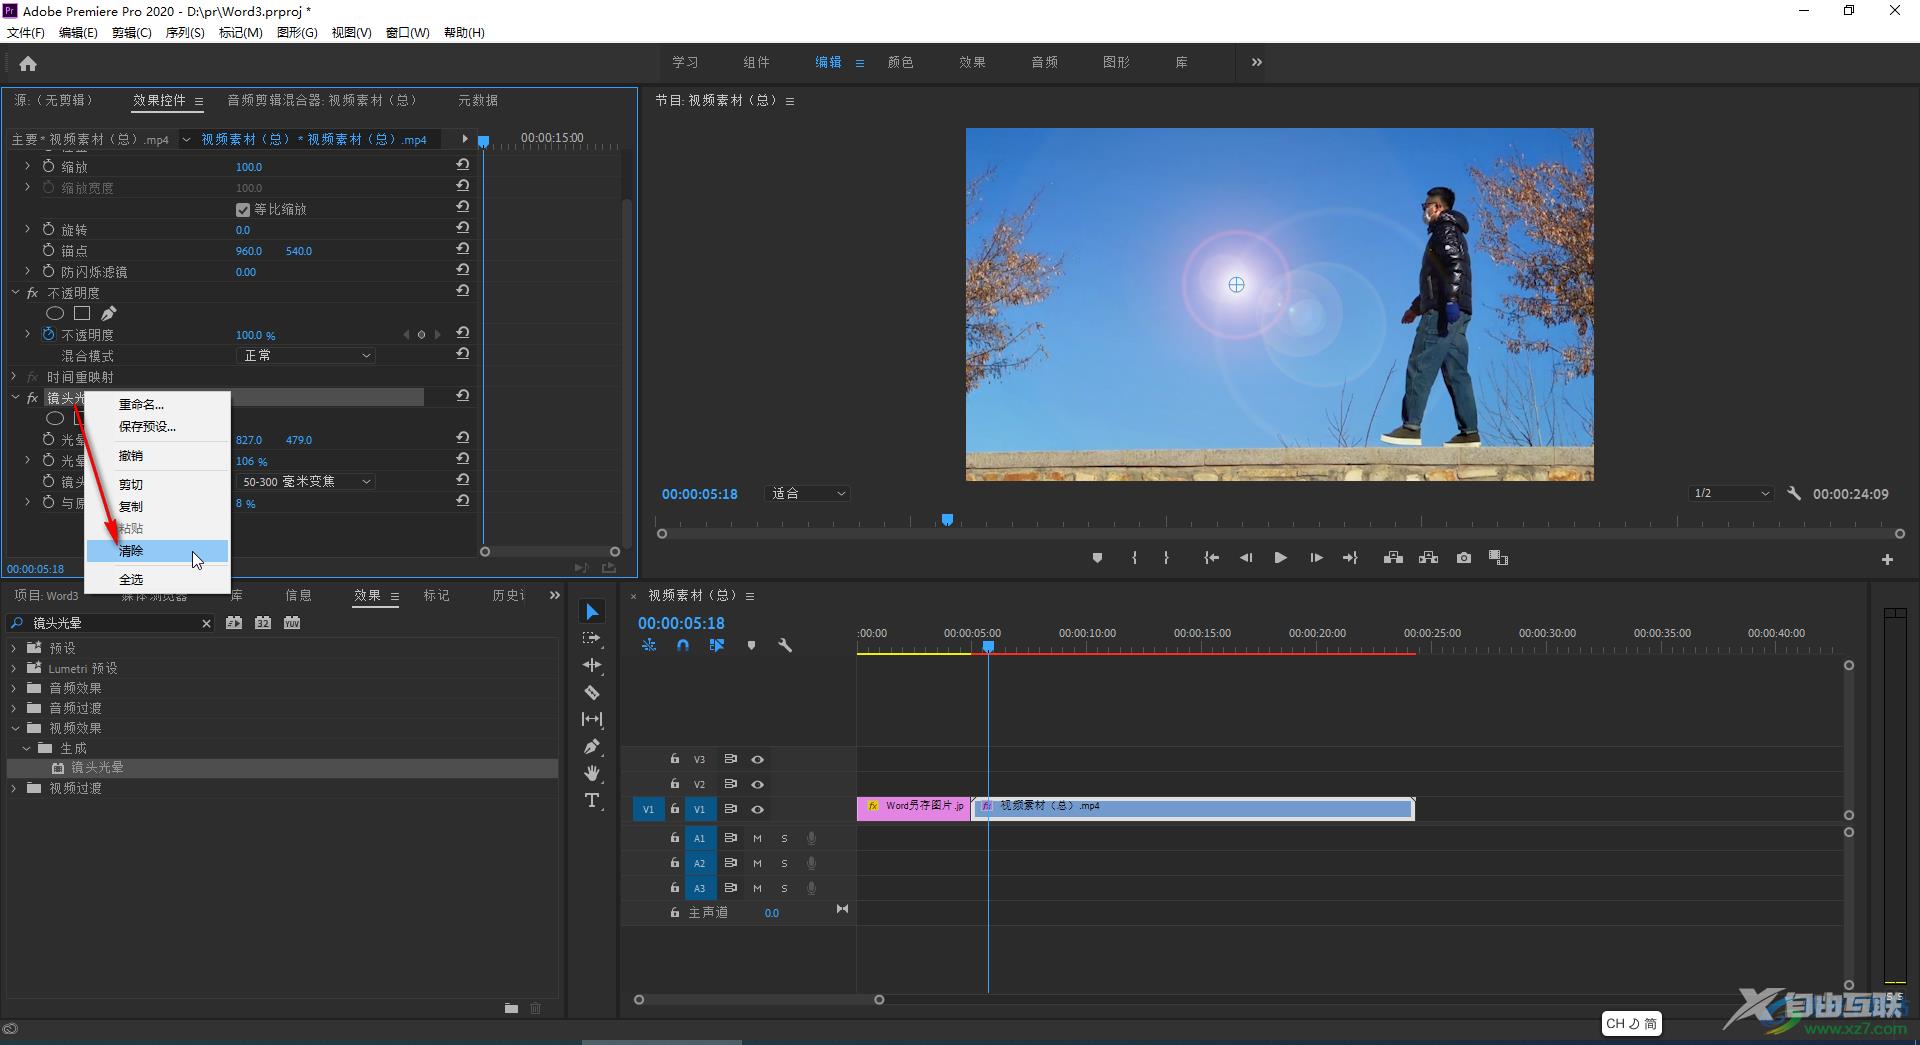Open the comparison view button
The width and height of the screenshot is (1920, 1045).
point(1498,558)
